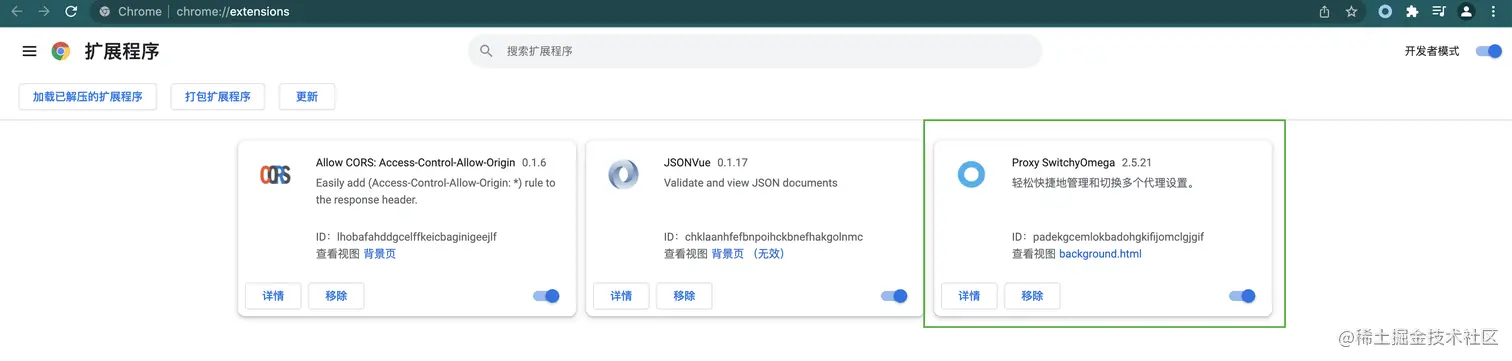Click the Chrome logo beside 扩展程序
Image resolution: width=1512 pixels, height=361 pixels.
(61, 51)
